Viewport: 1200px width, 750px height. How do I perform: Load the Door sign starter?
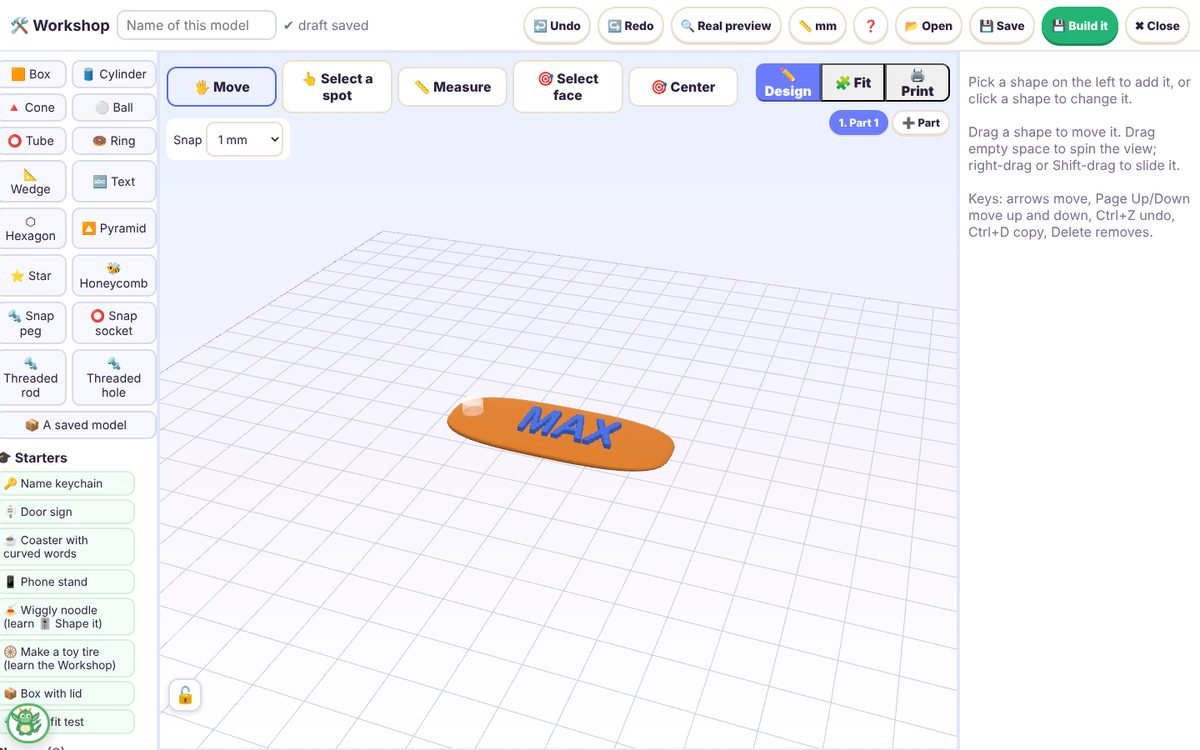coord(67,512)
